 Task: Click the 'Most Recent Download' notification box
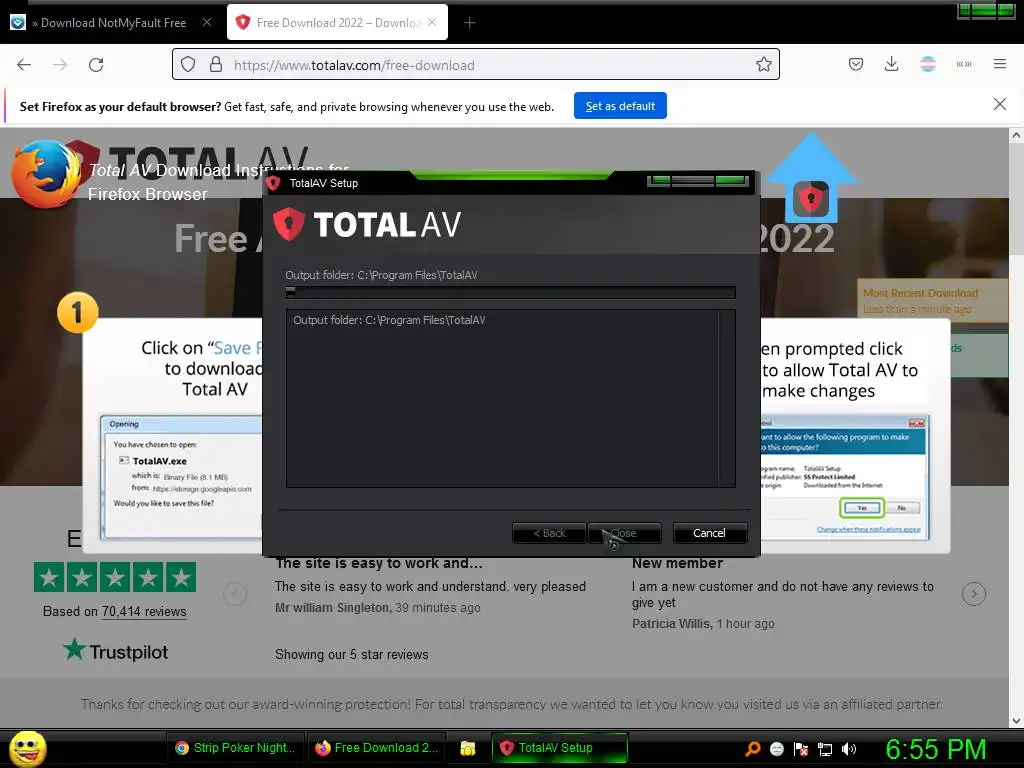click(933, 300)
